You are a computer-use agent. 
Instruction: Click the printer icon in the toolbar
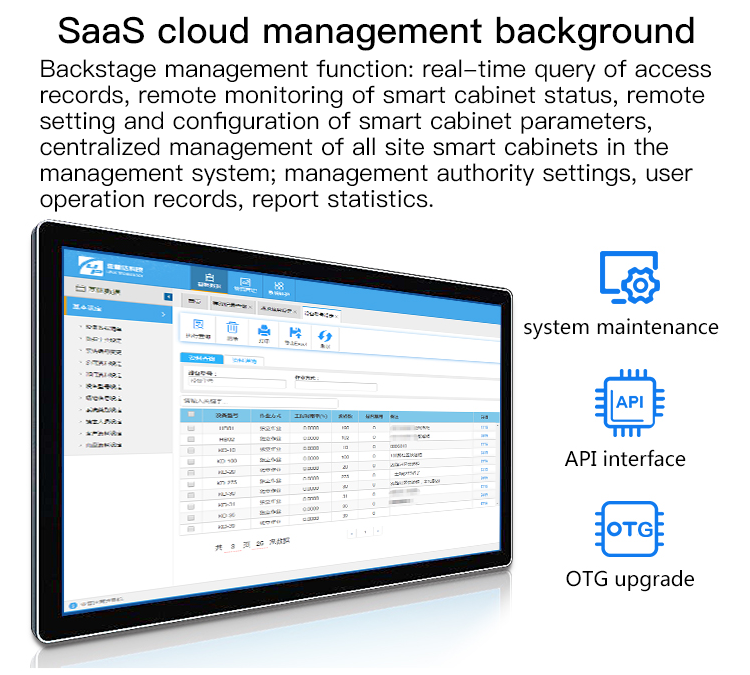point(264,330)
